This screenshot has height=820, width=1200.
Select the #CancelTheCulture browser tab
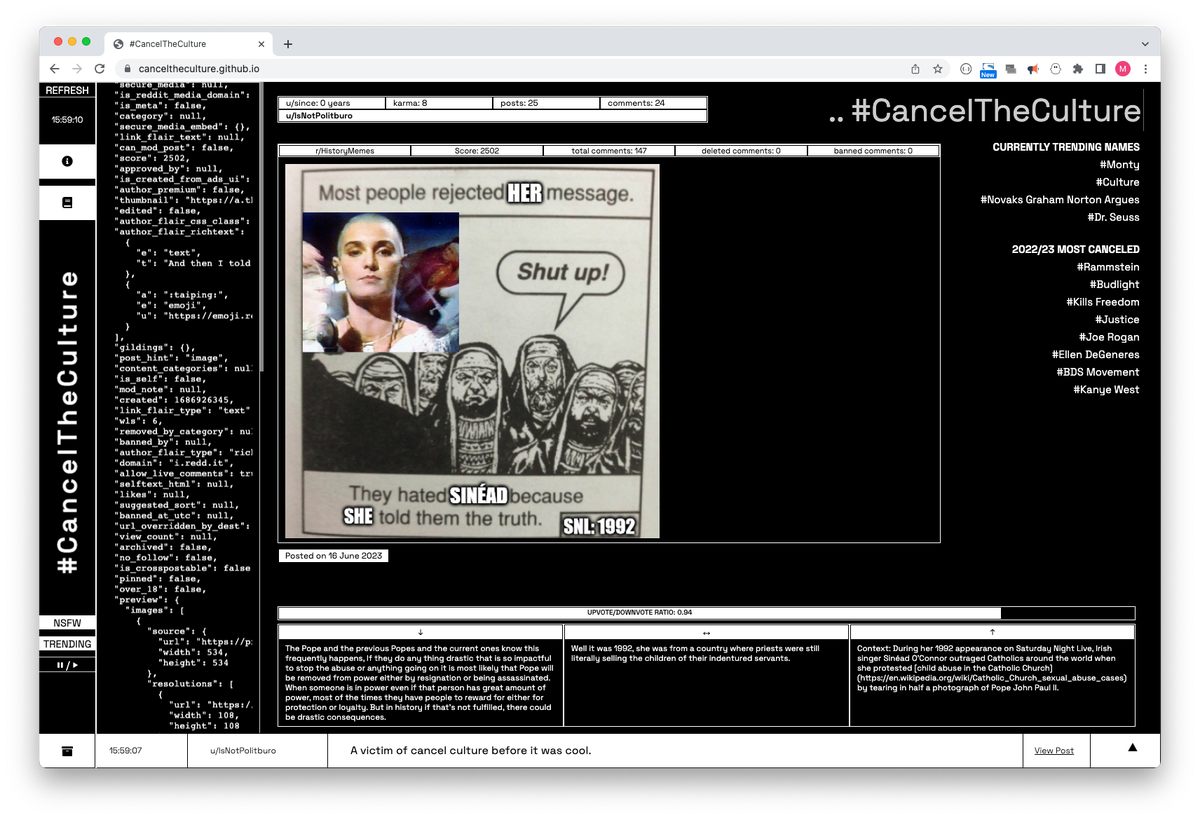point(188,44)
